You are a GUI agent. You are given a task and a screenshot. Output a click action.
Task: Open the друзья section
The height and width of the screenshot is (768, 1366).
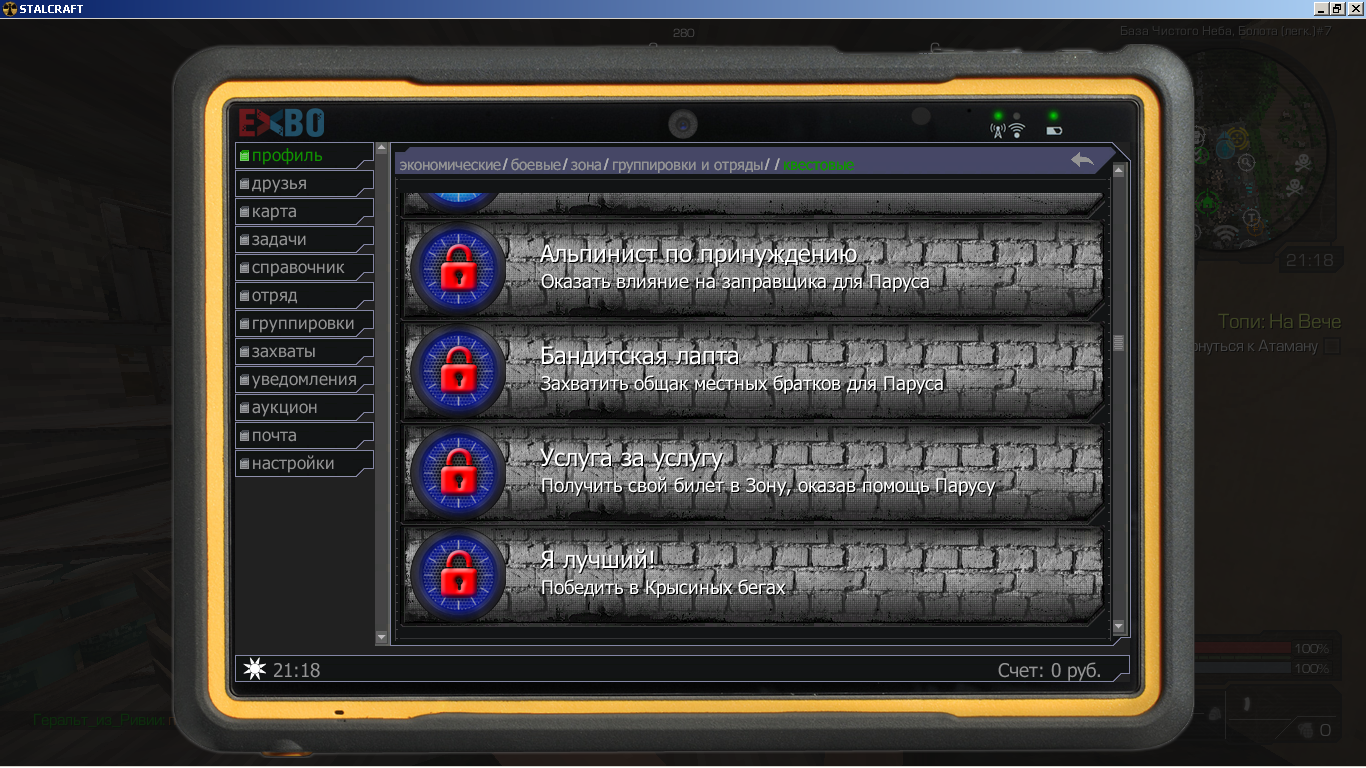304,184
